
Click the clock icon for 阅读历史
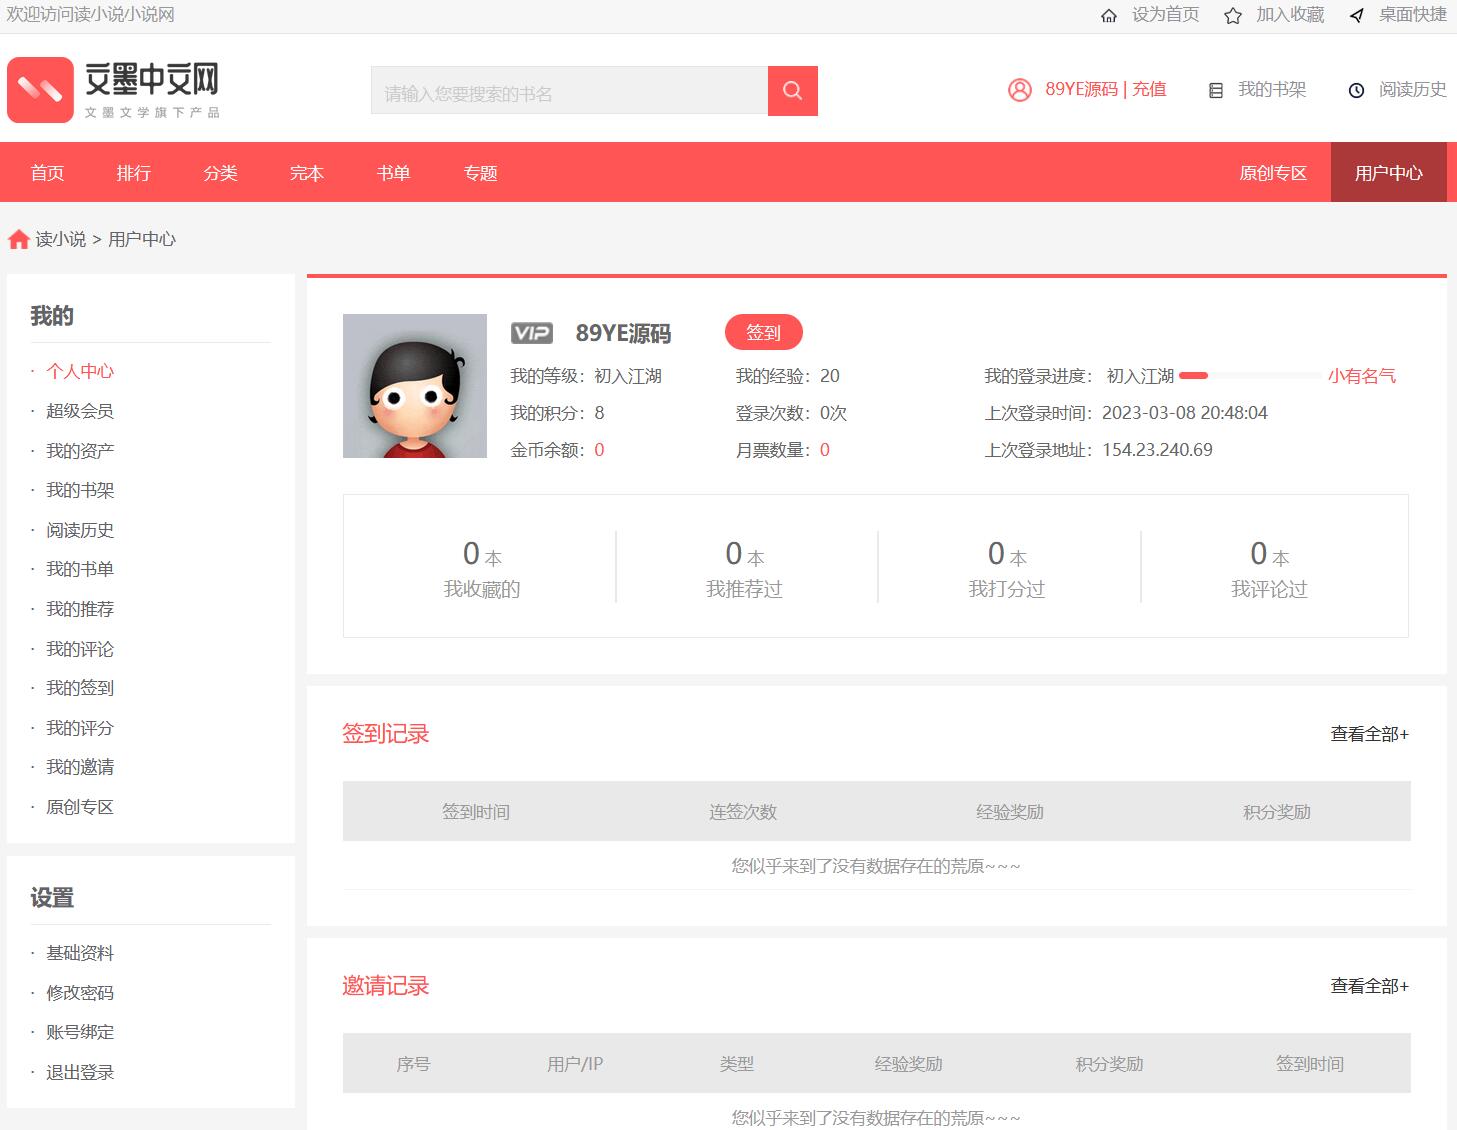tap(1356, 90)
